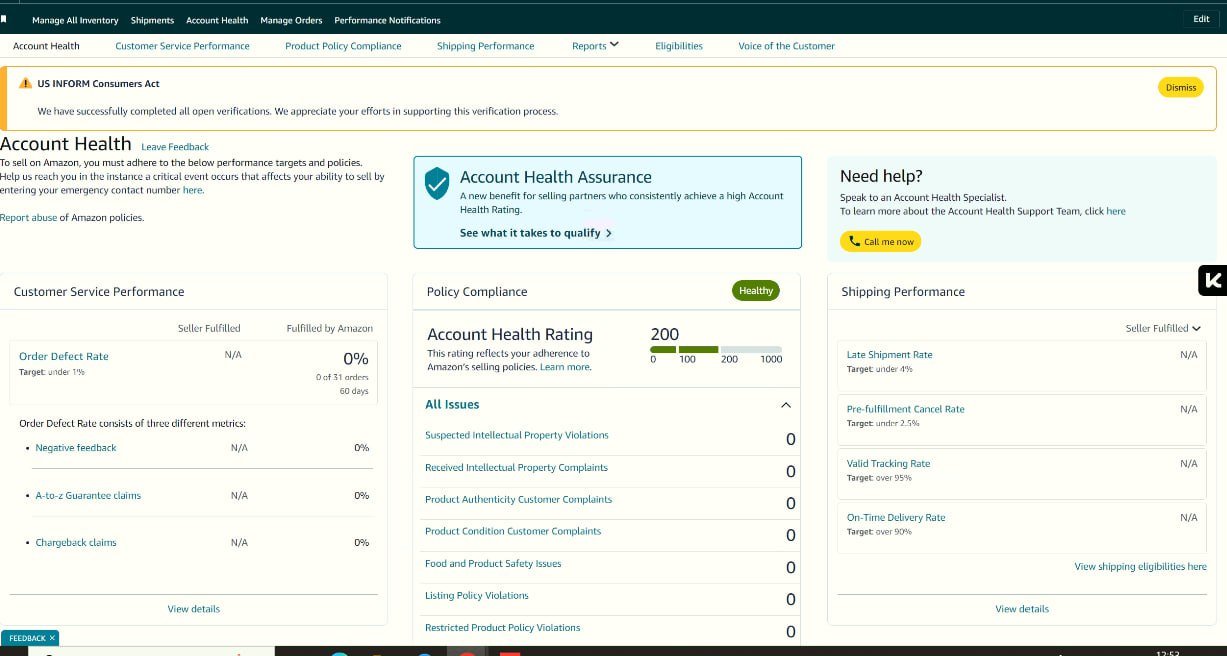Click the Shipping Performance card heading
The image size is (1227, 656).
903,291
